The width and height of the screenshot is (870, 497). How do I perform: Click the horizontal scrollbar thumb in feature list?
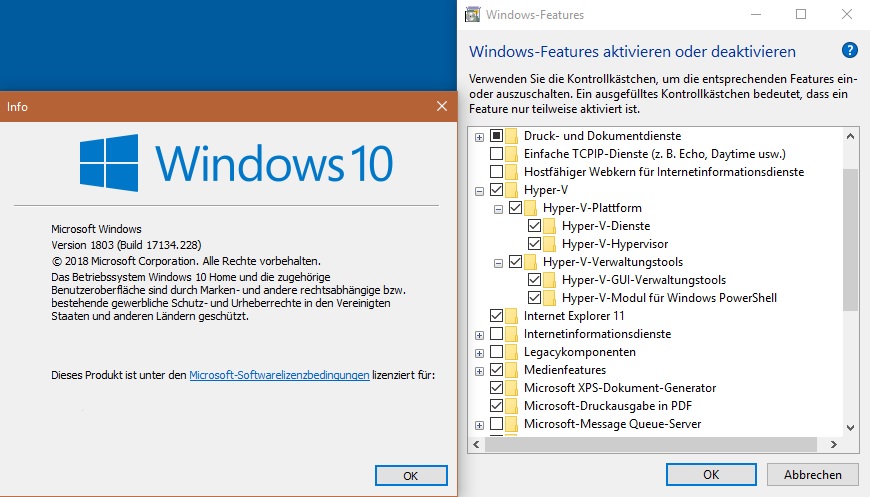651,444
